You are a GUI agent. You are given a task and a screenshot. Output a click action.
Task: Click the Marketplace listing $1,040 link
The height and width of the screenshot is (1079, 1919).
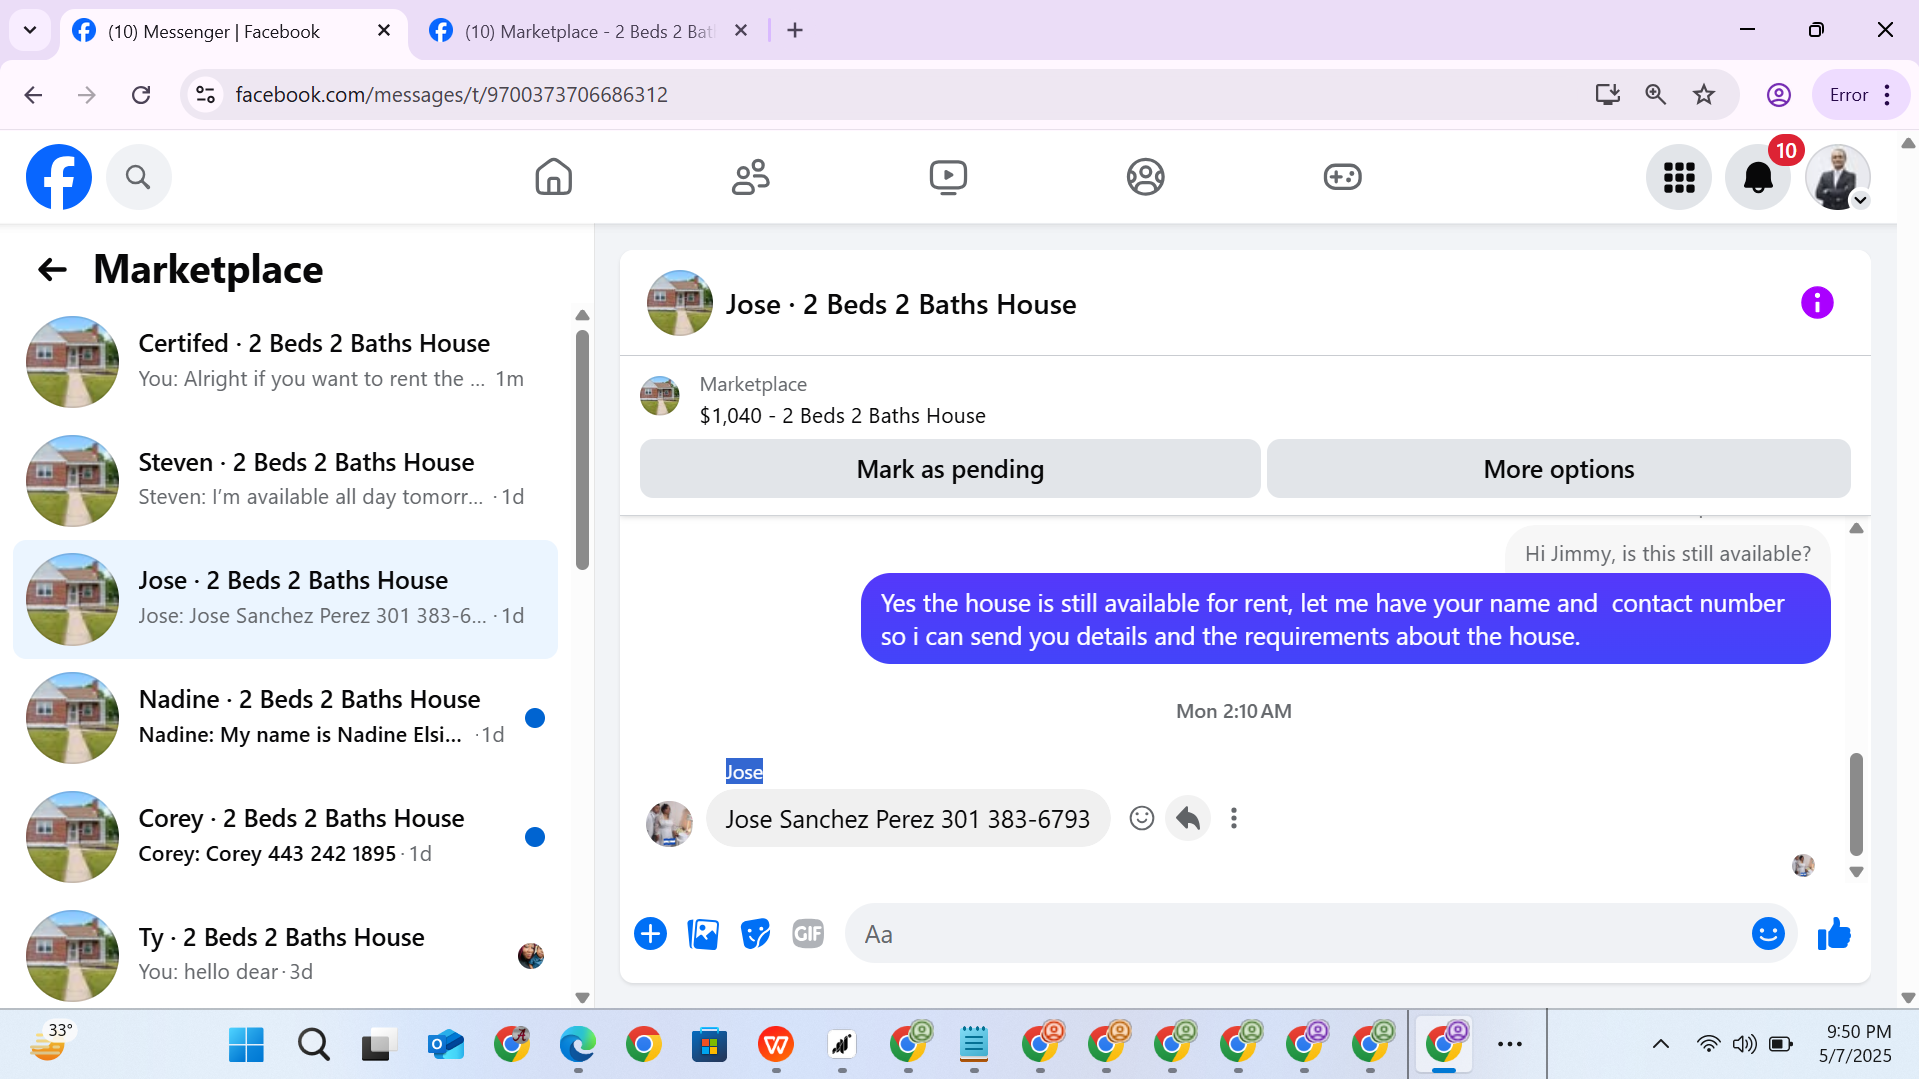(842, 415)
